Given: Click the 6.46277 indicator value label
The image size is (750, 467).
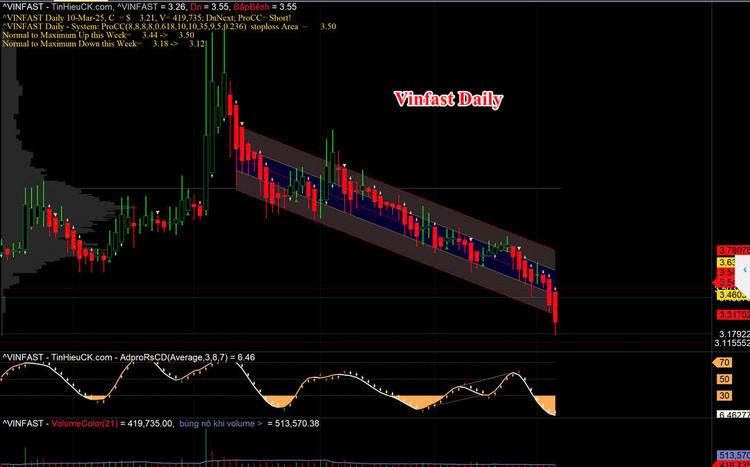Looking at the screenshot, I should [x=733, y=414].
